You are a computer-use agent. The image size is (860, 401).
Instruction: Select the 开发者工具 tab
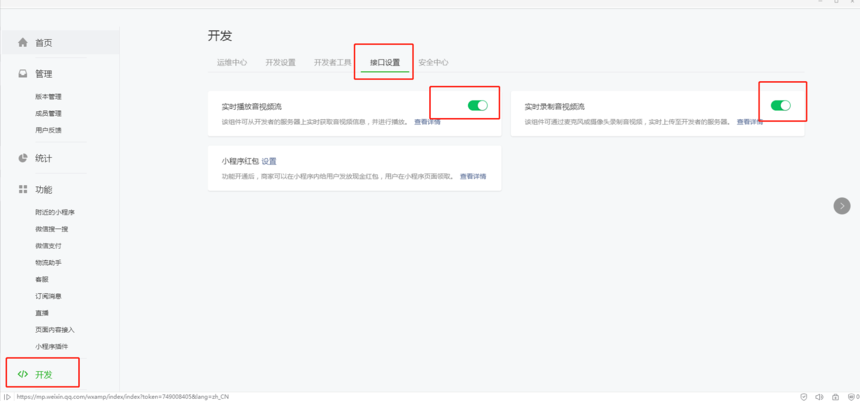tap(332, 62)
